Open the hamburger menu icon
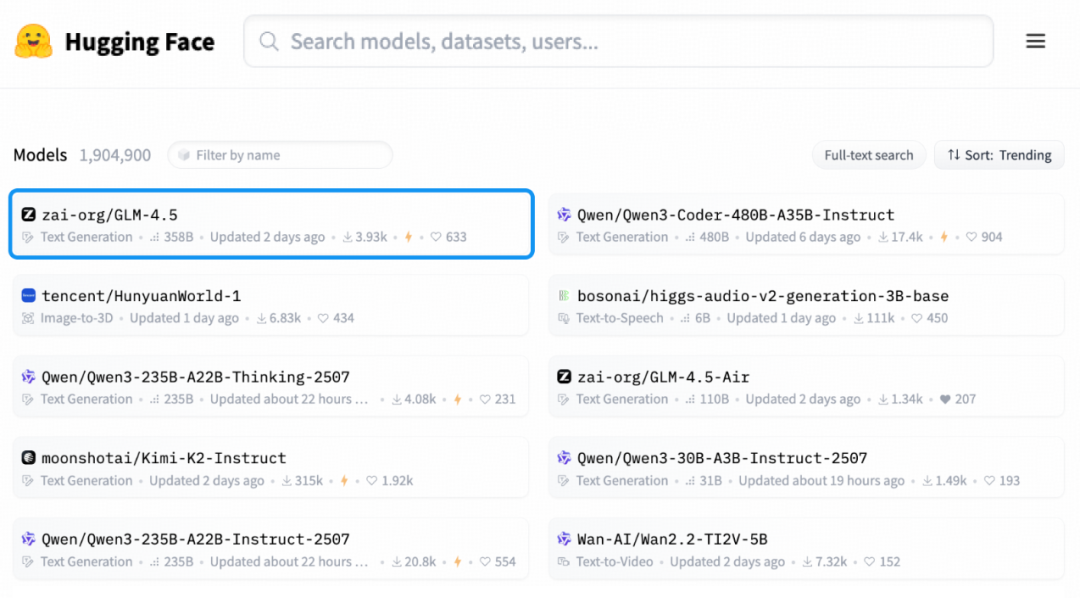Image resolution: width=1080 pixels, height=598 pixels. (x=1035, y=41)
